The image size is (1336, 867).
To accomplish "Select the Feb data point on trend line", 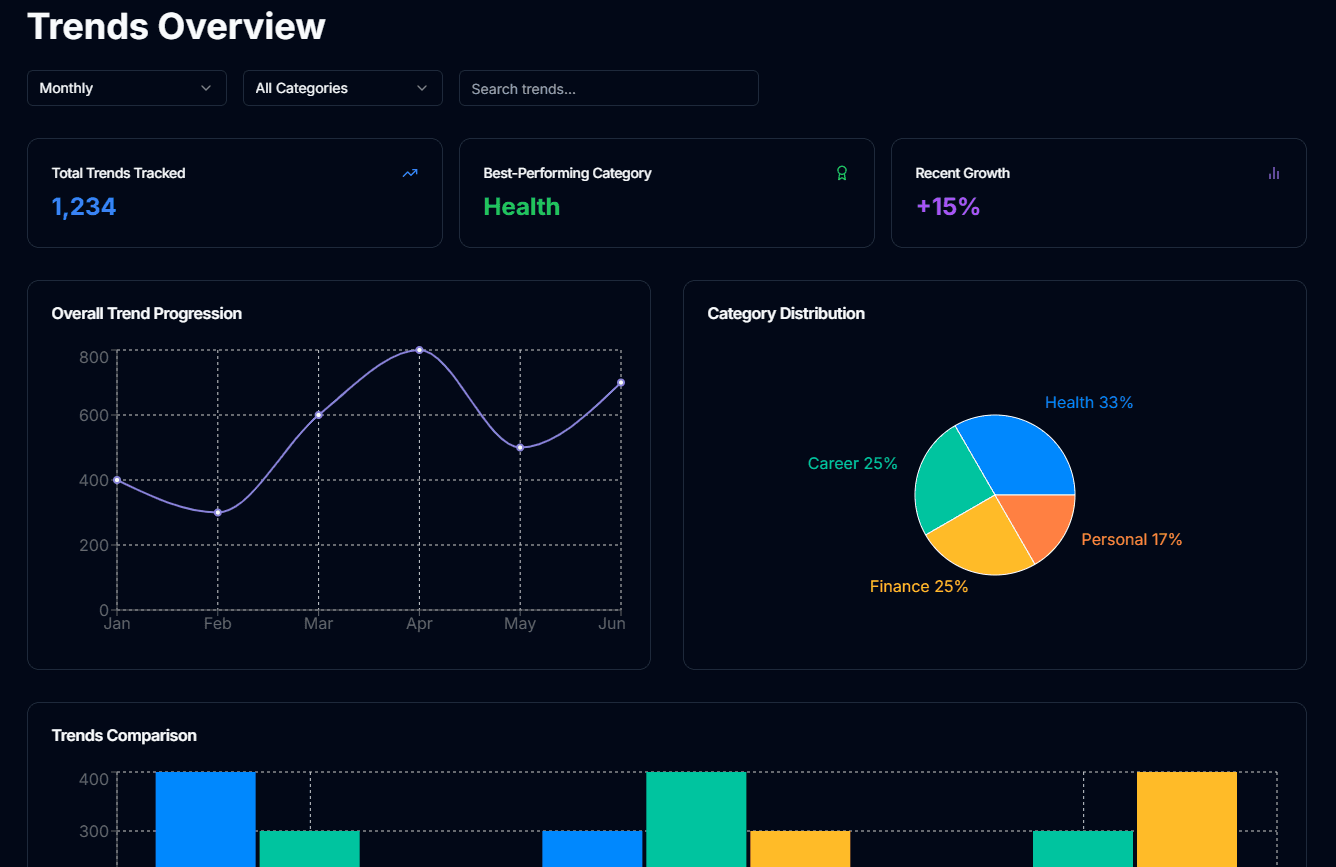I will click(218, 512).
